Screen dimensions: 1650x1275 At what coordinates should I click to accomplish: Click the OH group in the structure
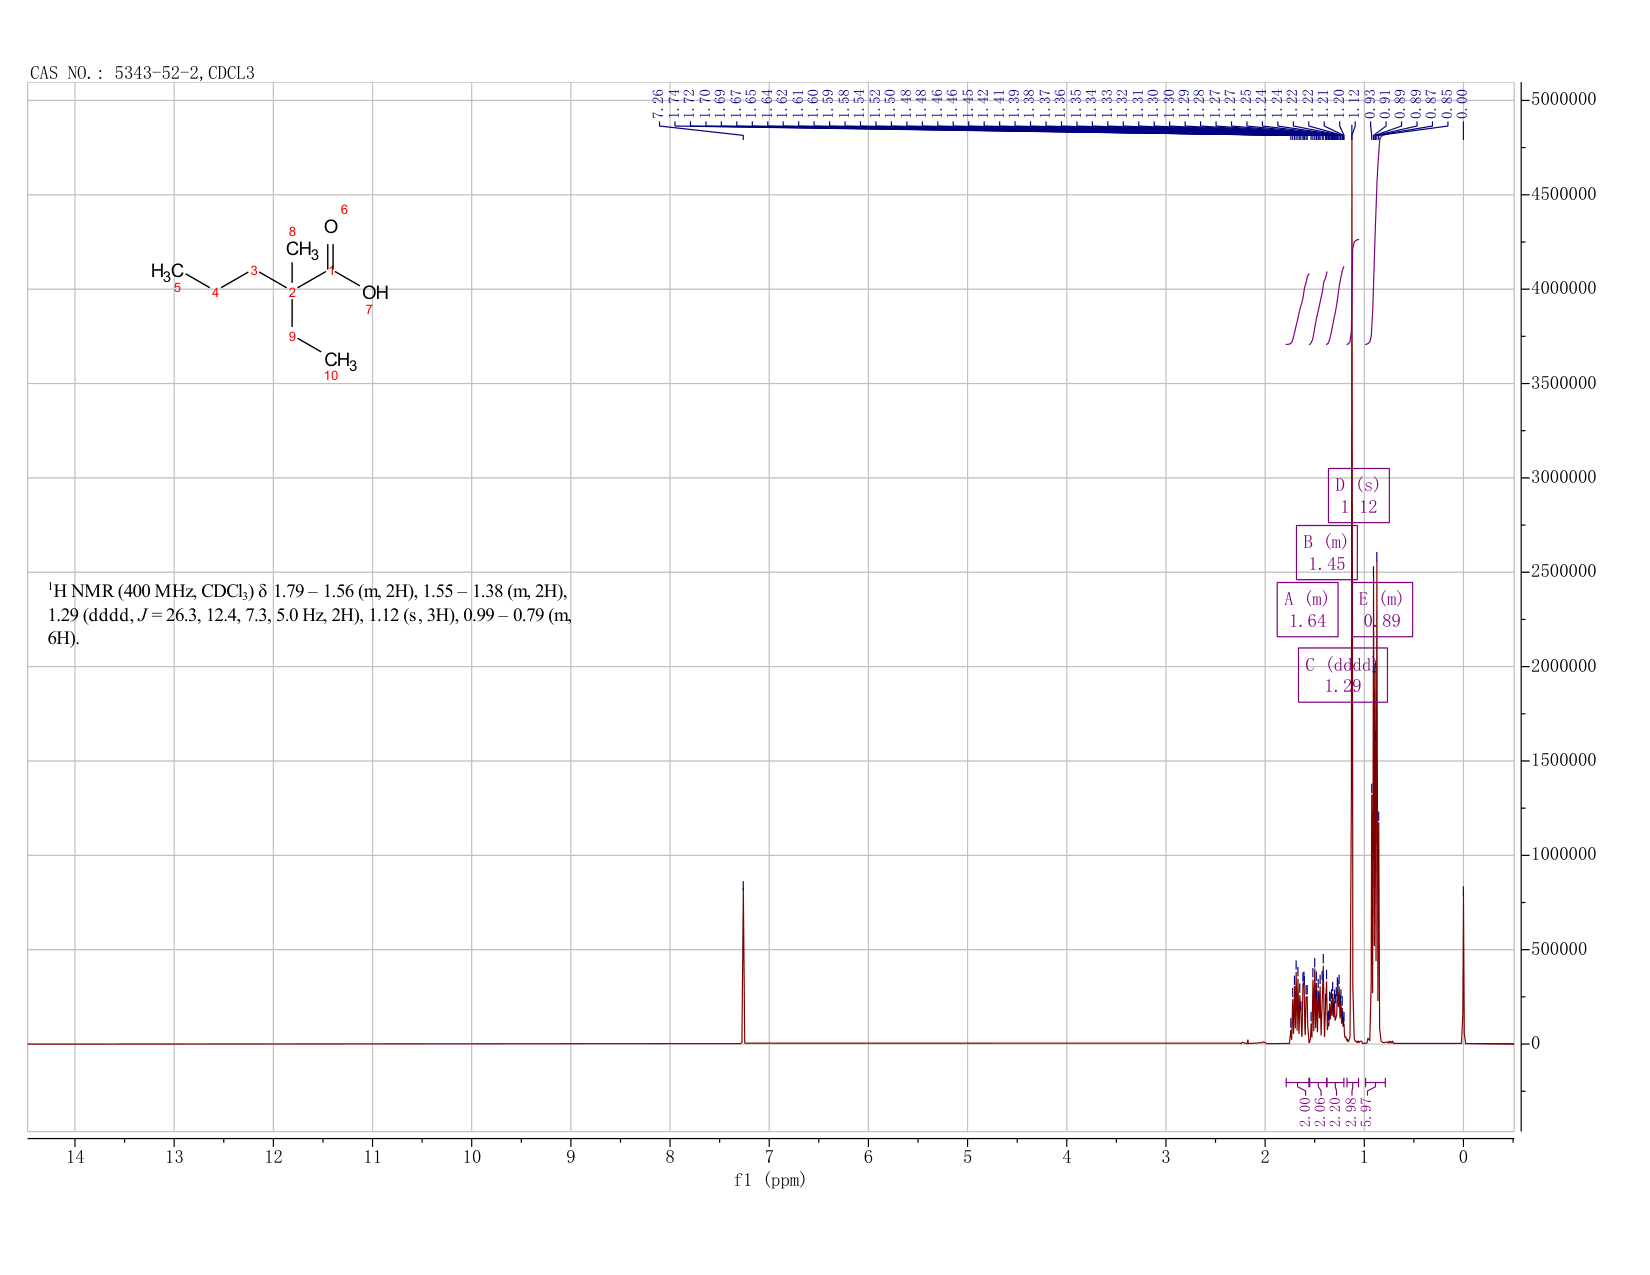click(375, 293)
